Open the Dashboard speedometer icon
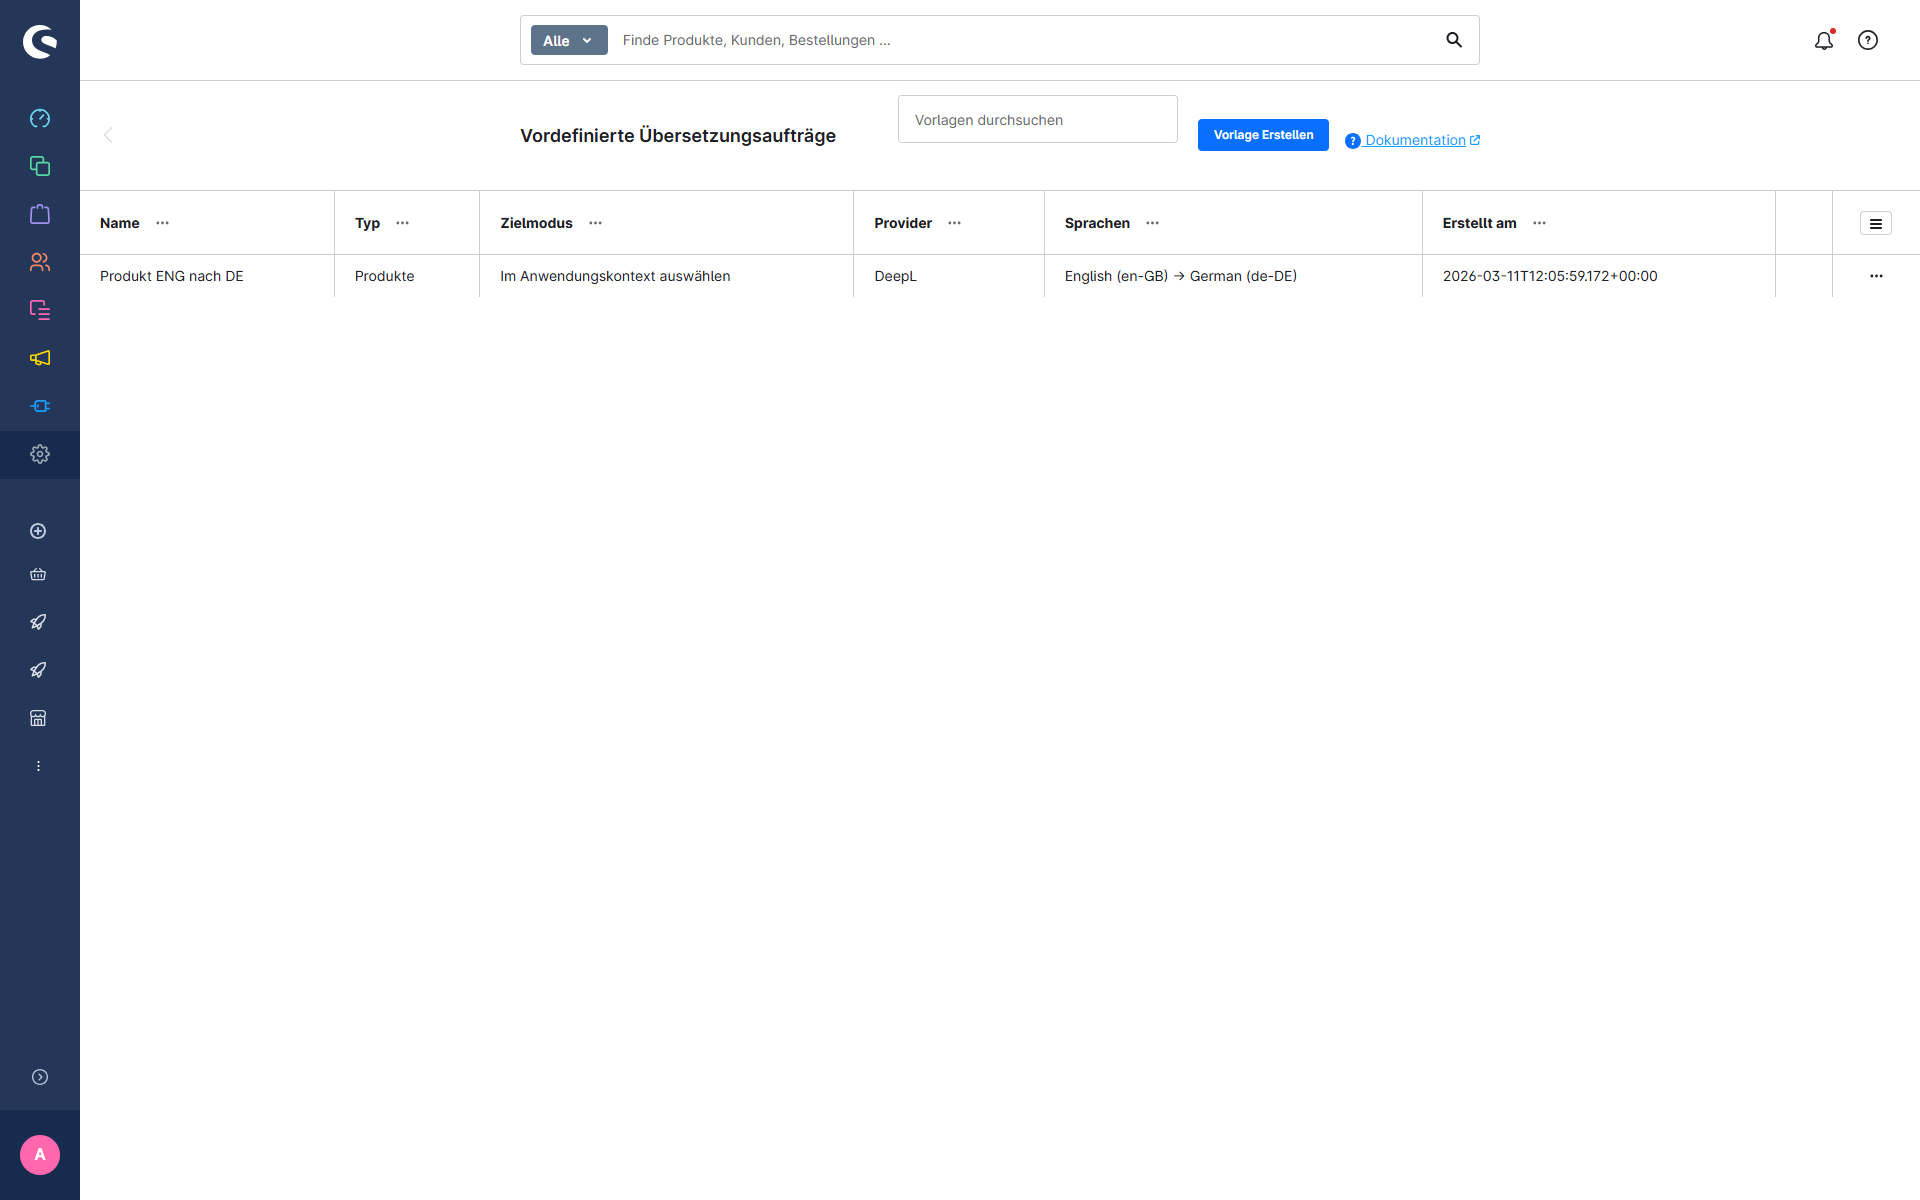The height and width of the screenshot is (1200, 1920). coord(40,118)
